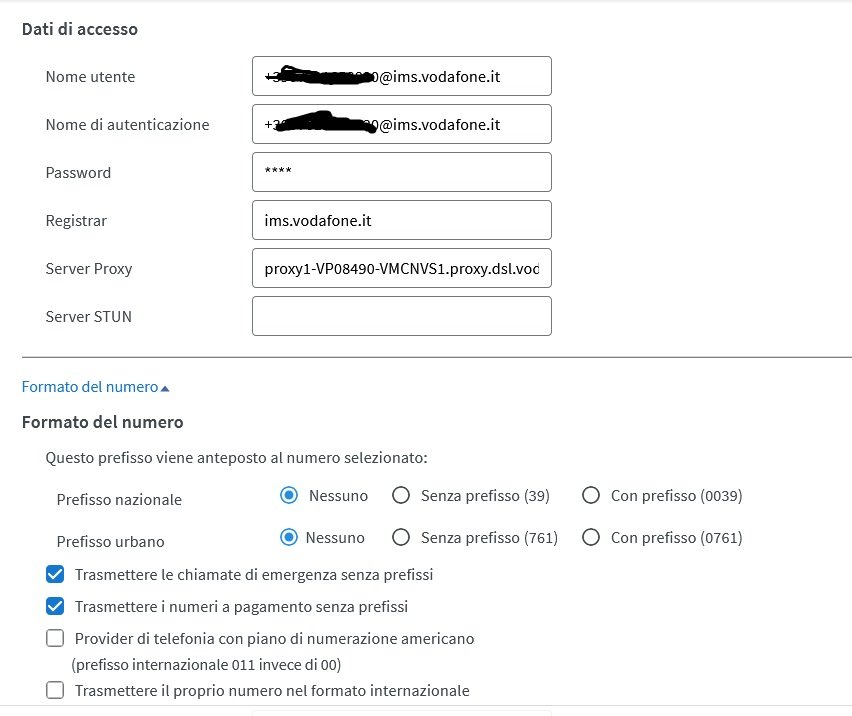The image size is (852, 716).
Task: Click the Nome di autenticazione input field
Action: (401, 124)
